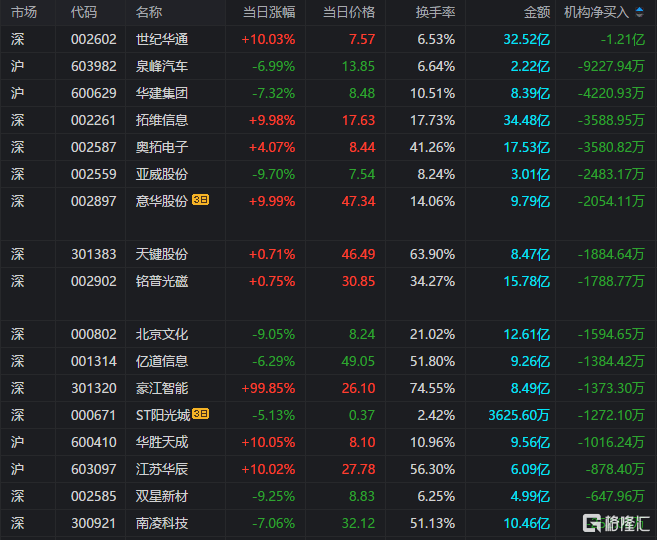Select stock code 001314
The width and height of the screenshot is (657, 540).
coord(93,361)
